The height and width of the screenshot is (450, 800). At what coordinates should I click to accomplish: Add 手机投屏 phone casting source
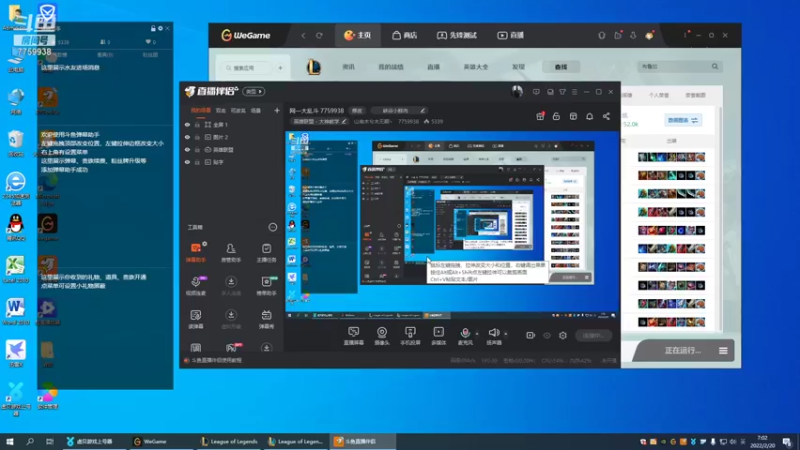[410, 336]
